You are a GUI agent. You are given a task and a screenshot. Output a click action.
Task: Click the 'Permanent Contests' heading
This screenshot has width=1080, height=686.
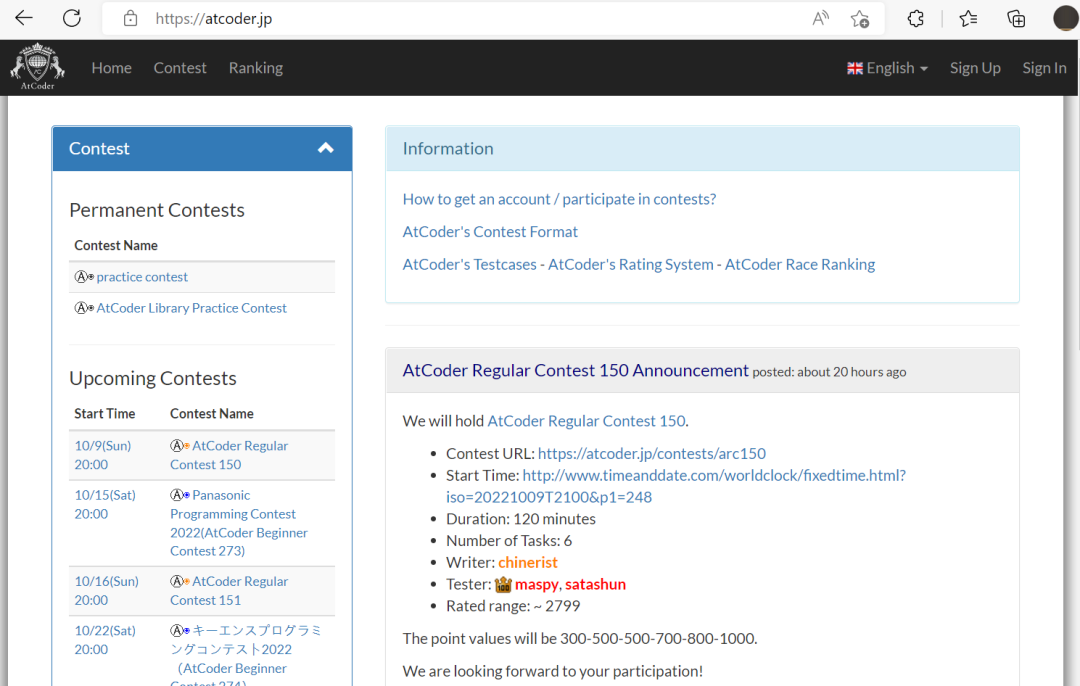[157, 210]
